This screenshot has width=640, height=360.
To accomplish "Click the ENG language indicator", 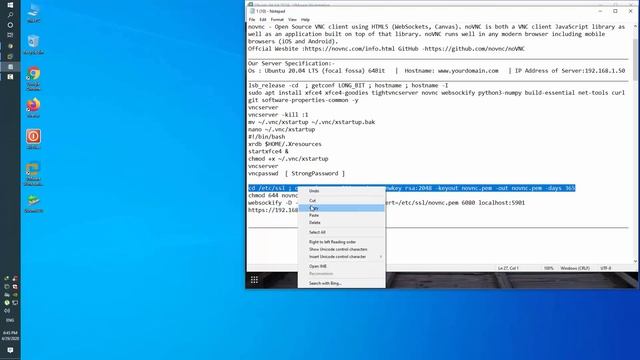I will pos(10,320).
